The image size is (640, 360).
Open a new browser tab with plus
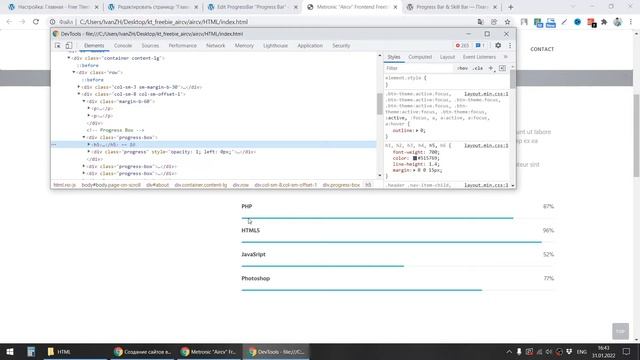point(511,7)
